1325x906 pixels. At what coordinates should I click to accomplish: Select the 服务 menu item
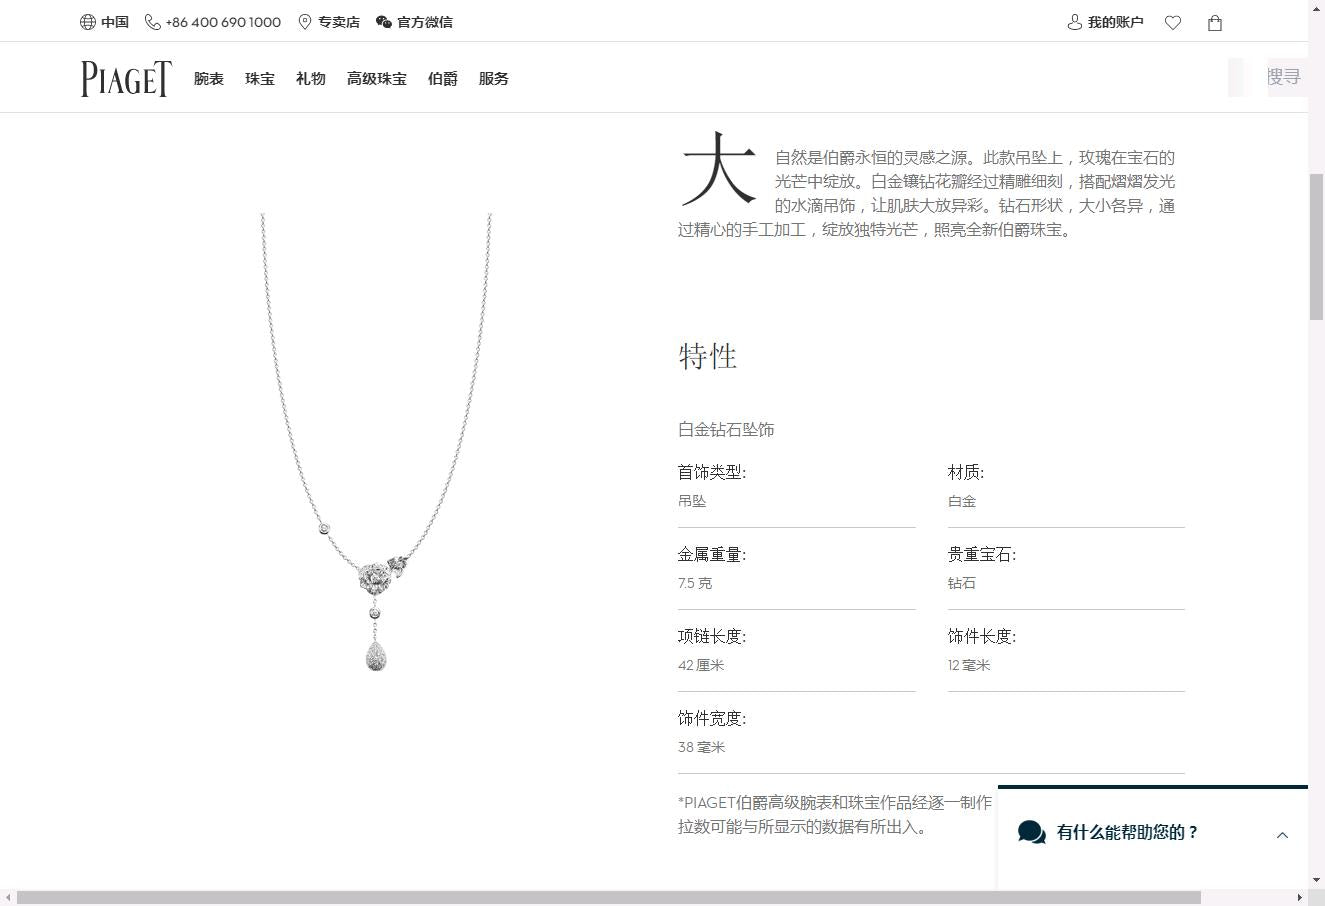[494, 79]
